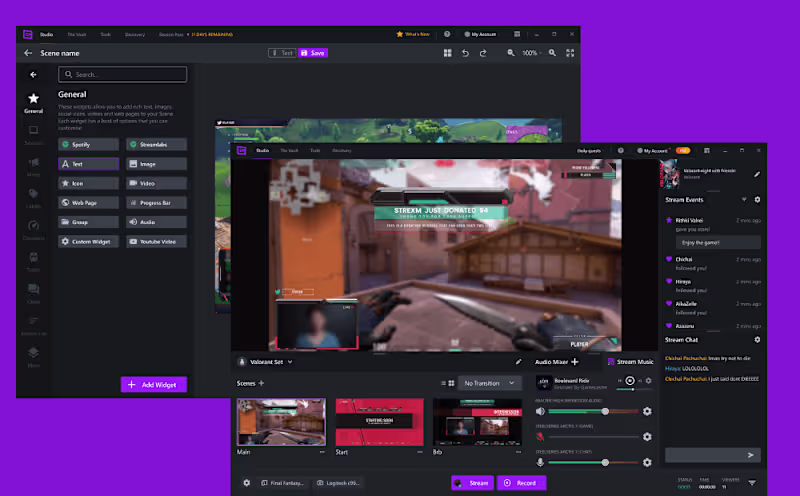Add new scene with Scenes plus
This screenshot has height=496, width=800.
pyautogui.click(x=261, y=383)
